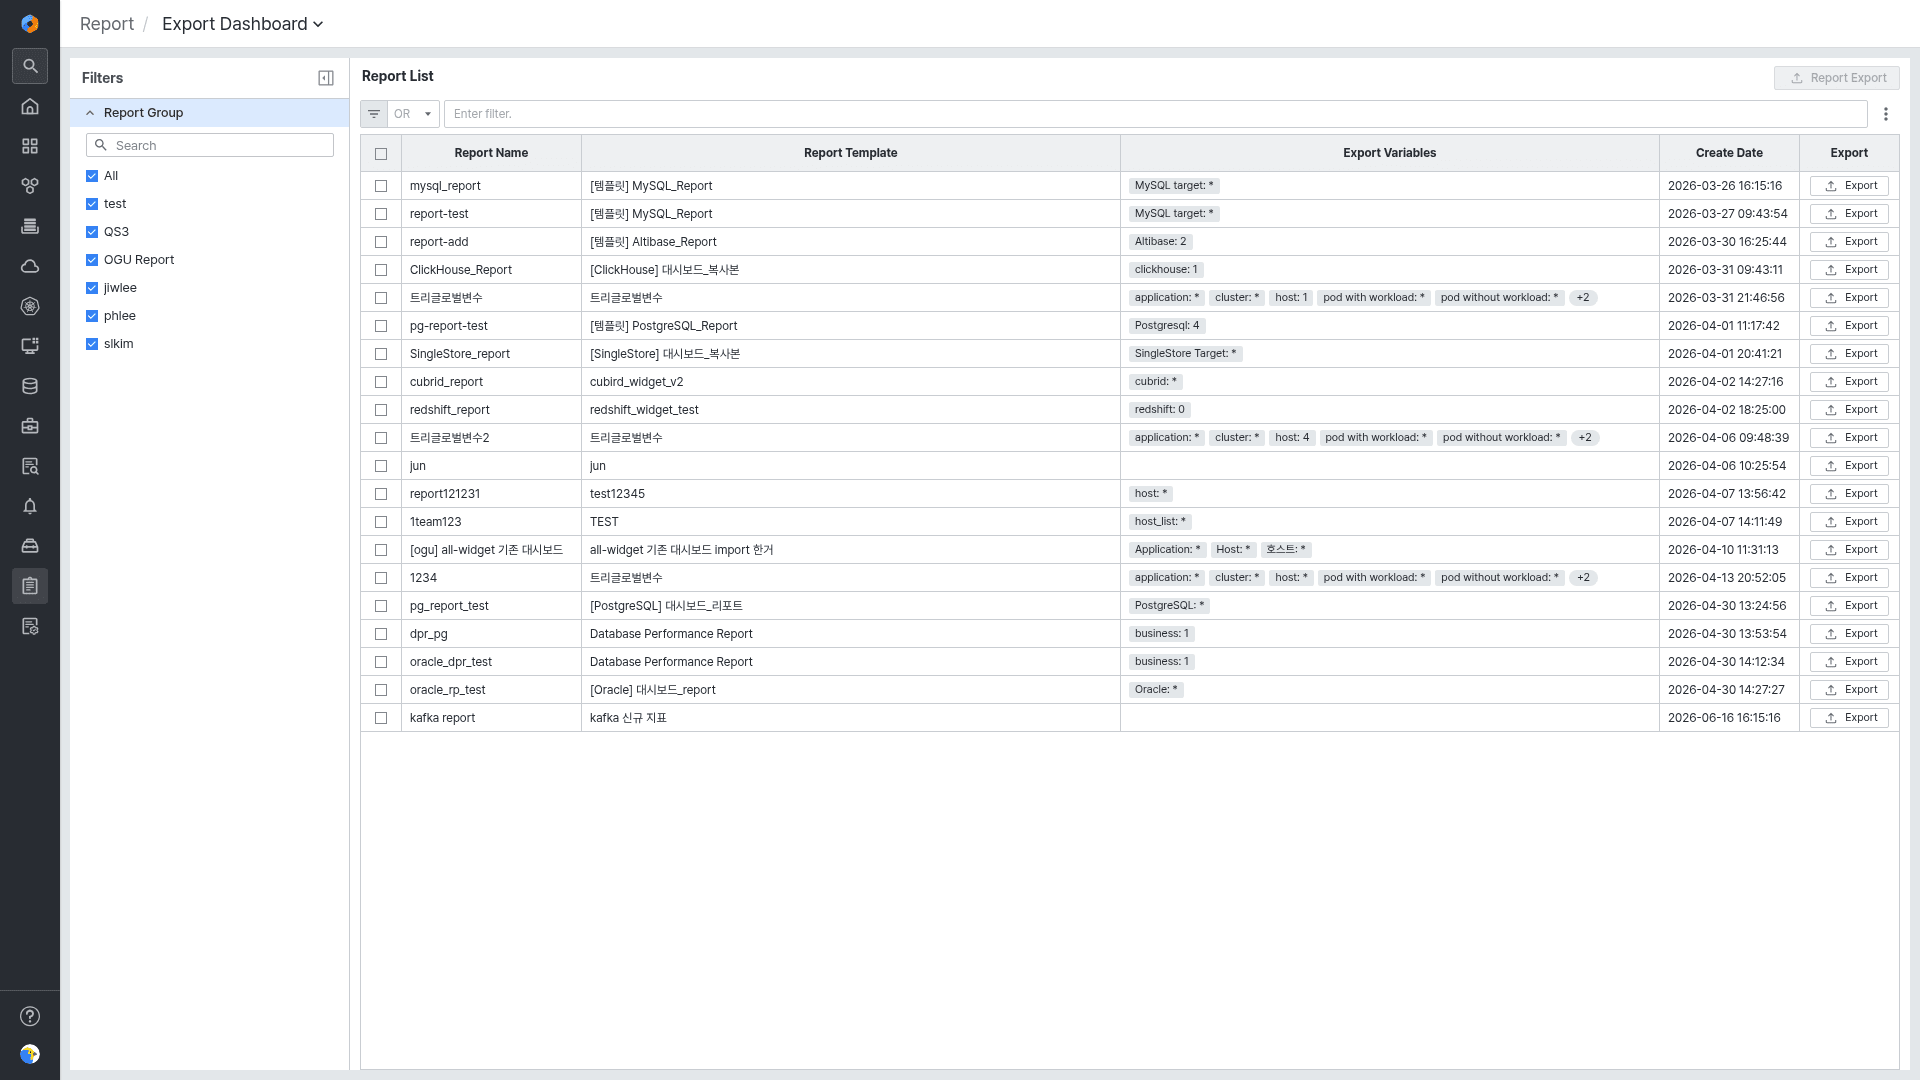Open the report settings document icon in sidebar

tap(30, 626)
